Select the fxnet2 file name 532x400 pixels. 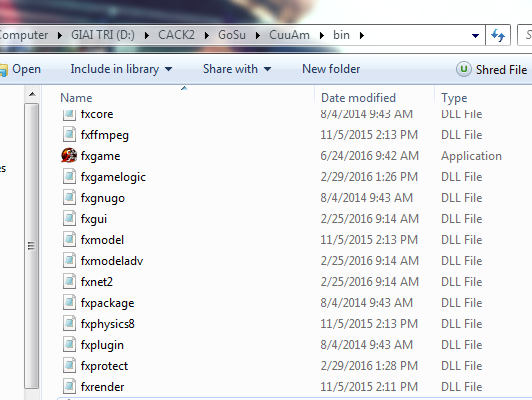[97, 282]
